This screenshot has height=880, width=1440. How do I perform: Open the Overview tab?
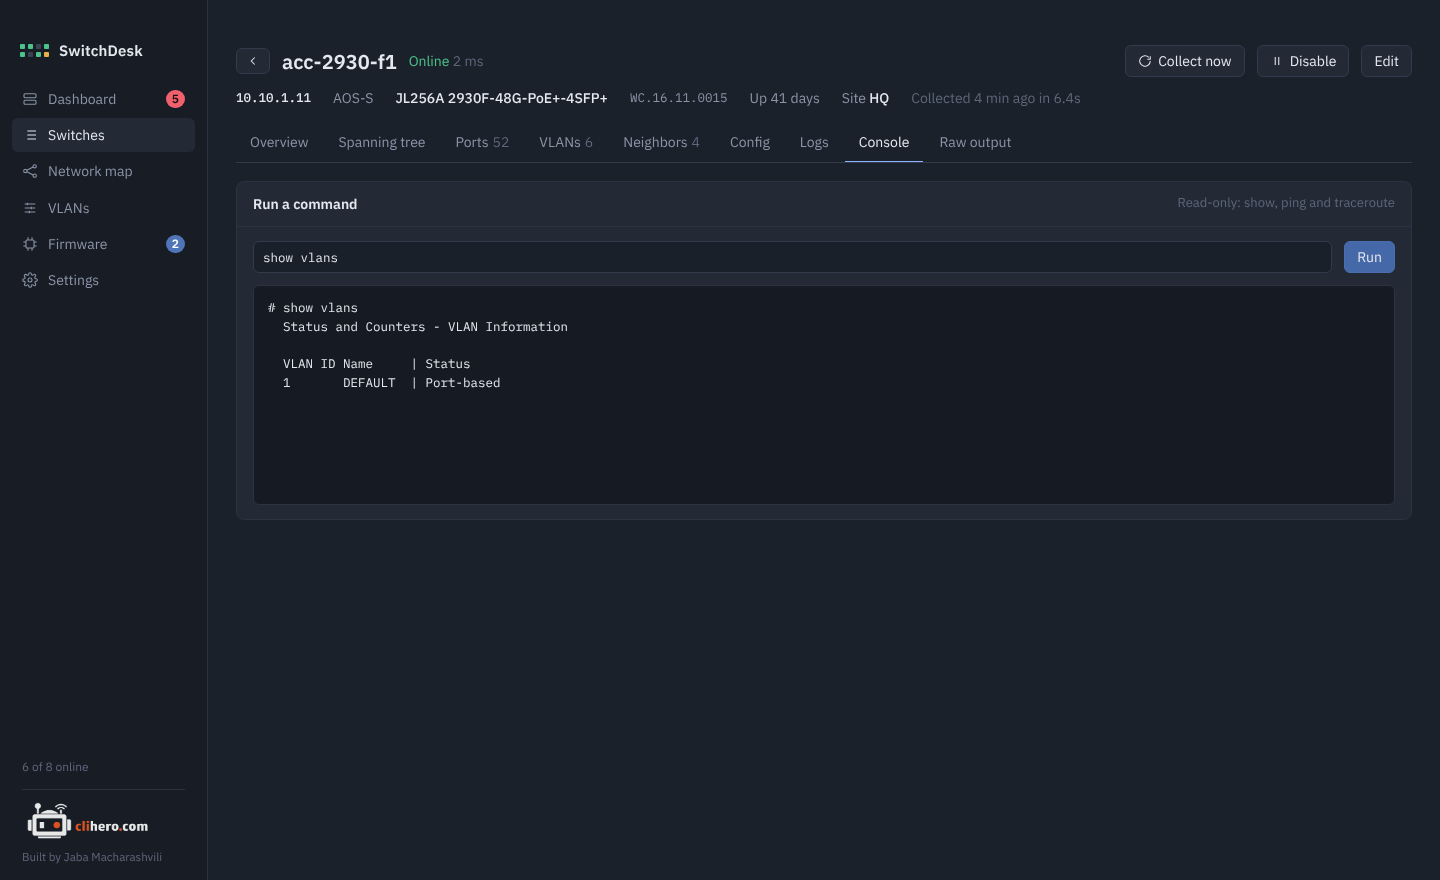pos(279,142)
